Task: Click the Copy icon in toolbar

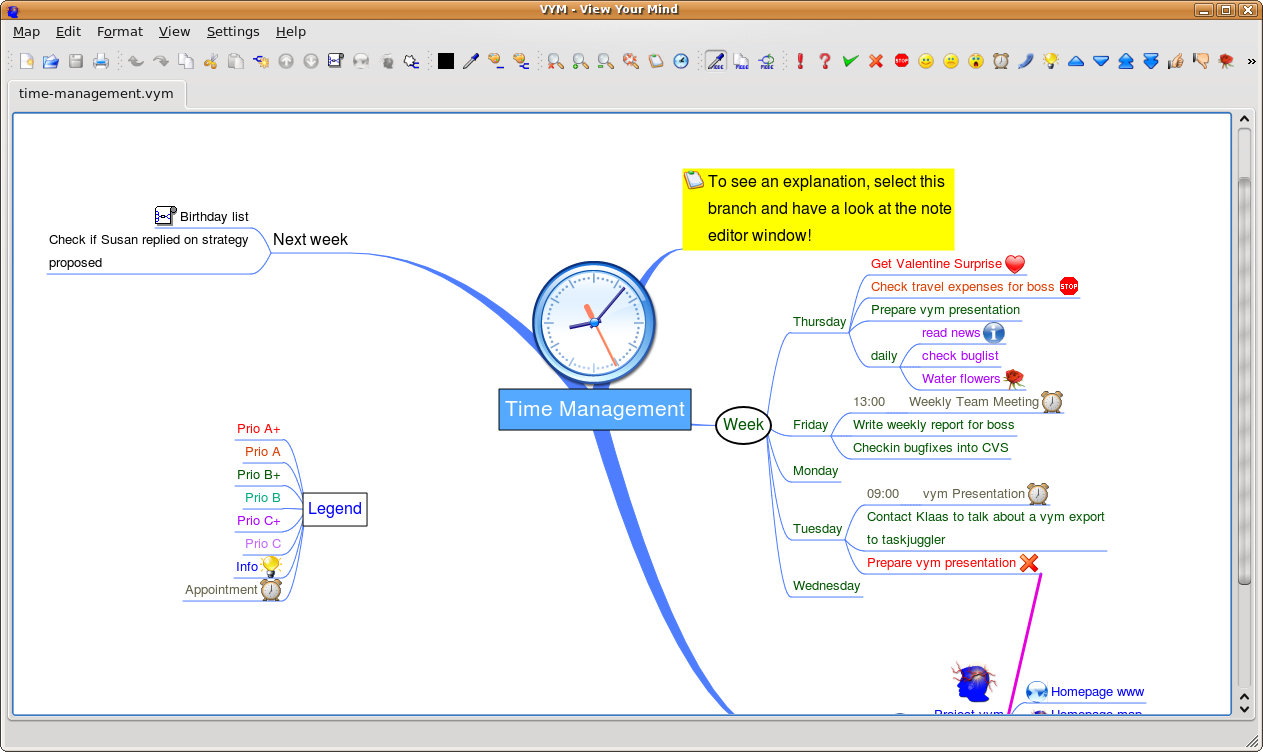Action: (186, 61)
